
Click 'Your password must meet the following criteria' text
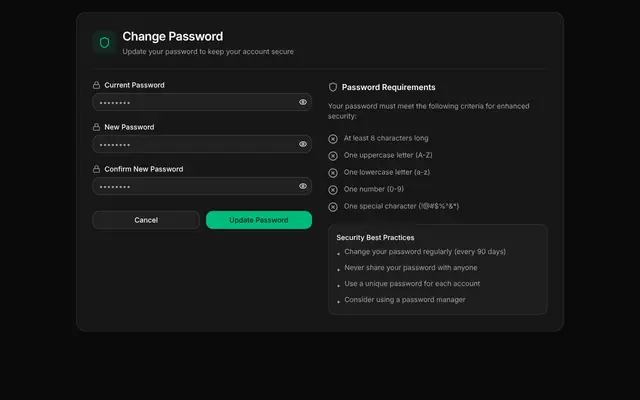[x=429, y=111]
